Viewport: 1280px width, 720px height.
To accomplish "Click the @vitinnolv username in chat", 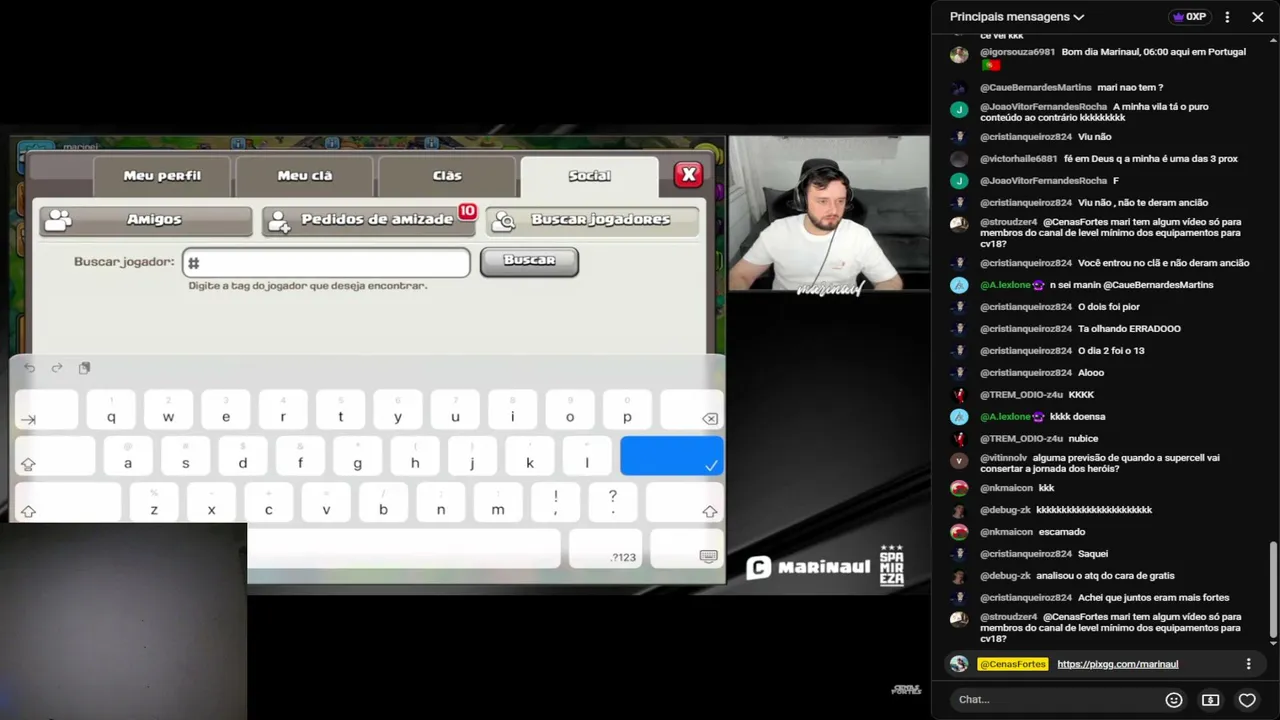I will pos(1003,458).
